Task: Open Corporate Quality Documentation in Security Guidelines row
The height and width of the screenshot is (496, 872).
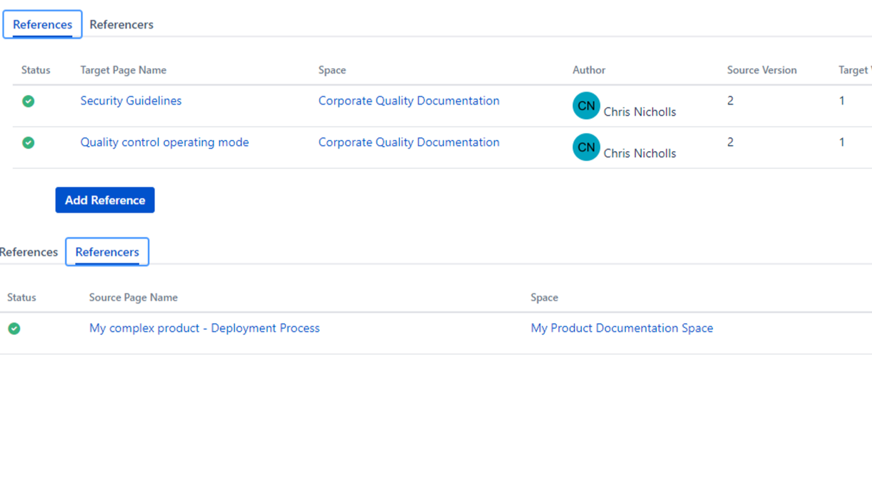Action: pyautogui.click(x=408, y=101)
